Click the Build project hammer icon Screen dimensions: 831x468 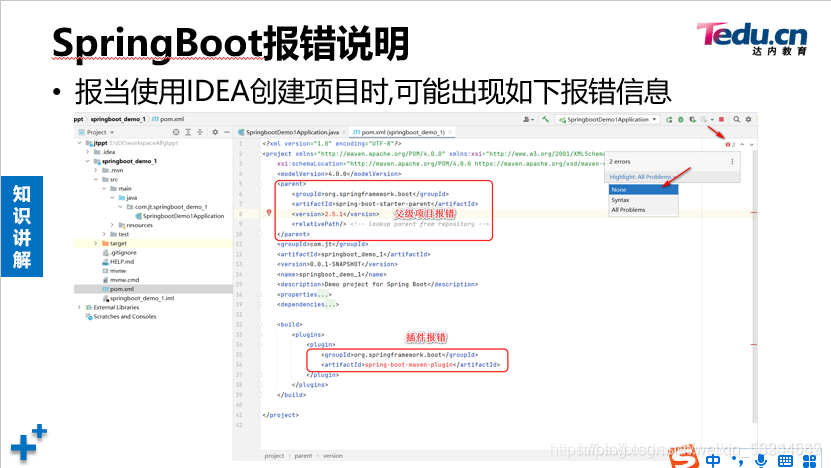click(x=545, y=120)
